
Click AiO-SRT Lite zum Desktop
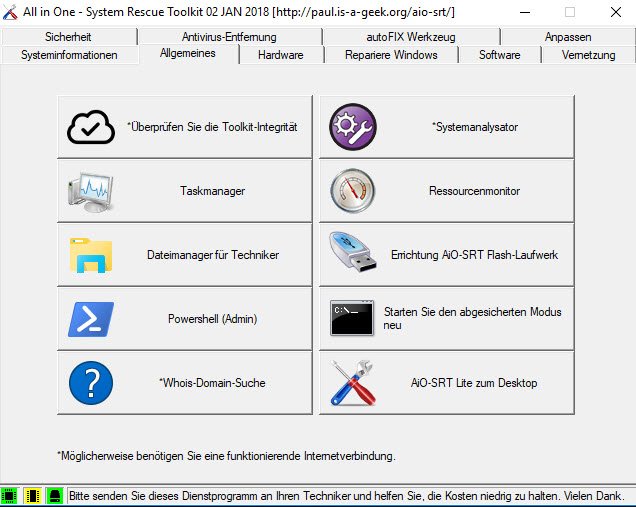pyautogui.click(x=447, y=383)
